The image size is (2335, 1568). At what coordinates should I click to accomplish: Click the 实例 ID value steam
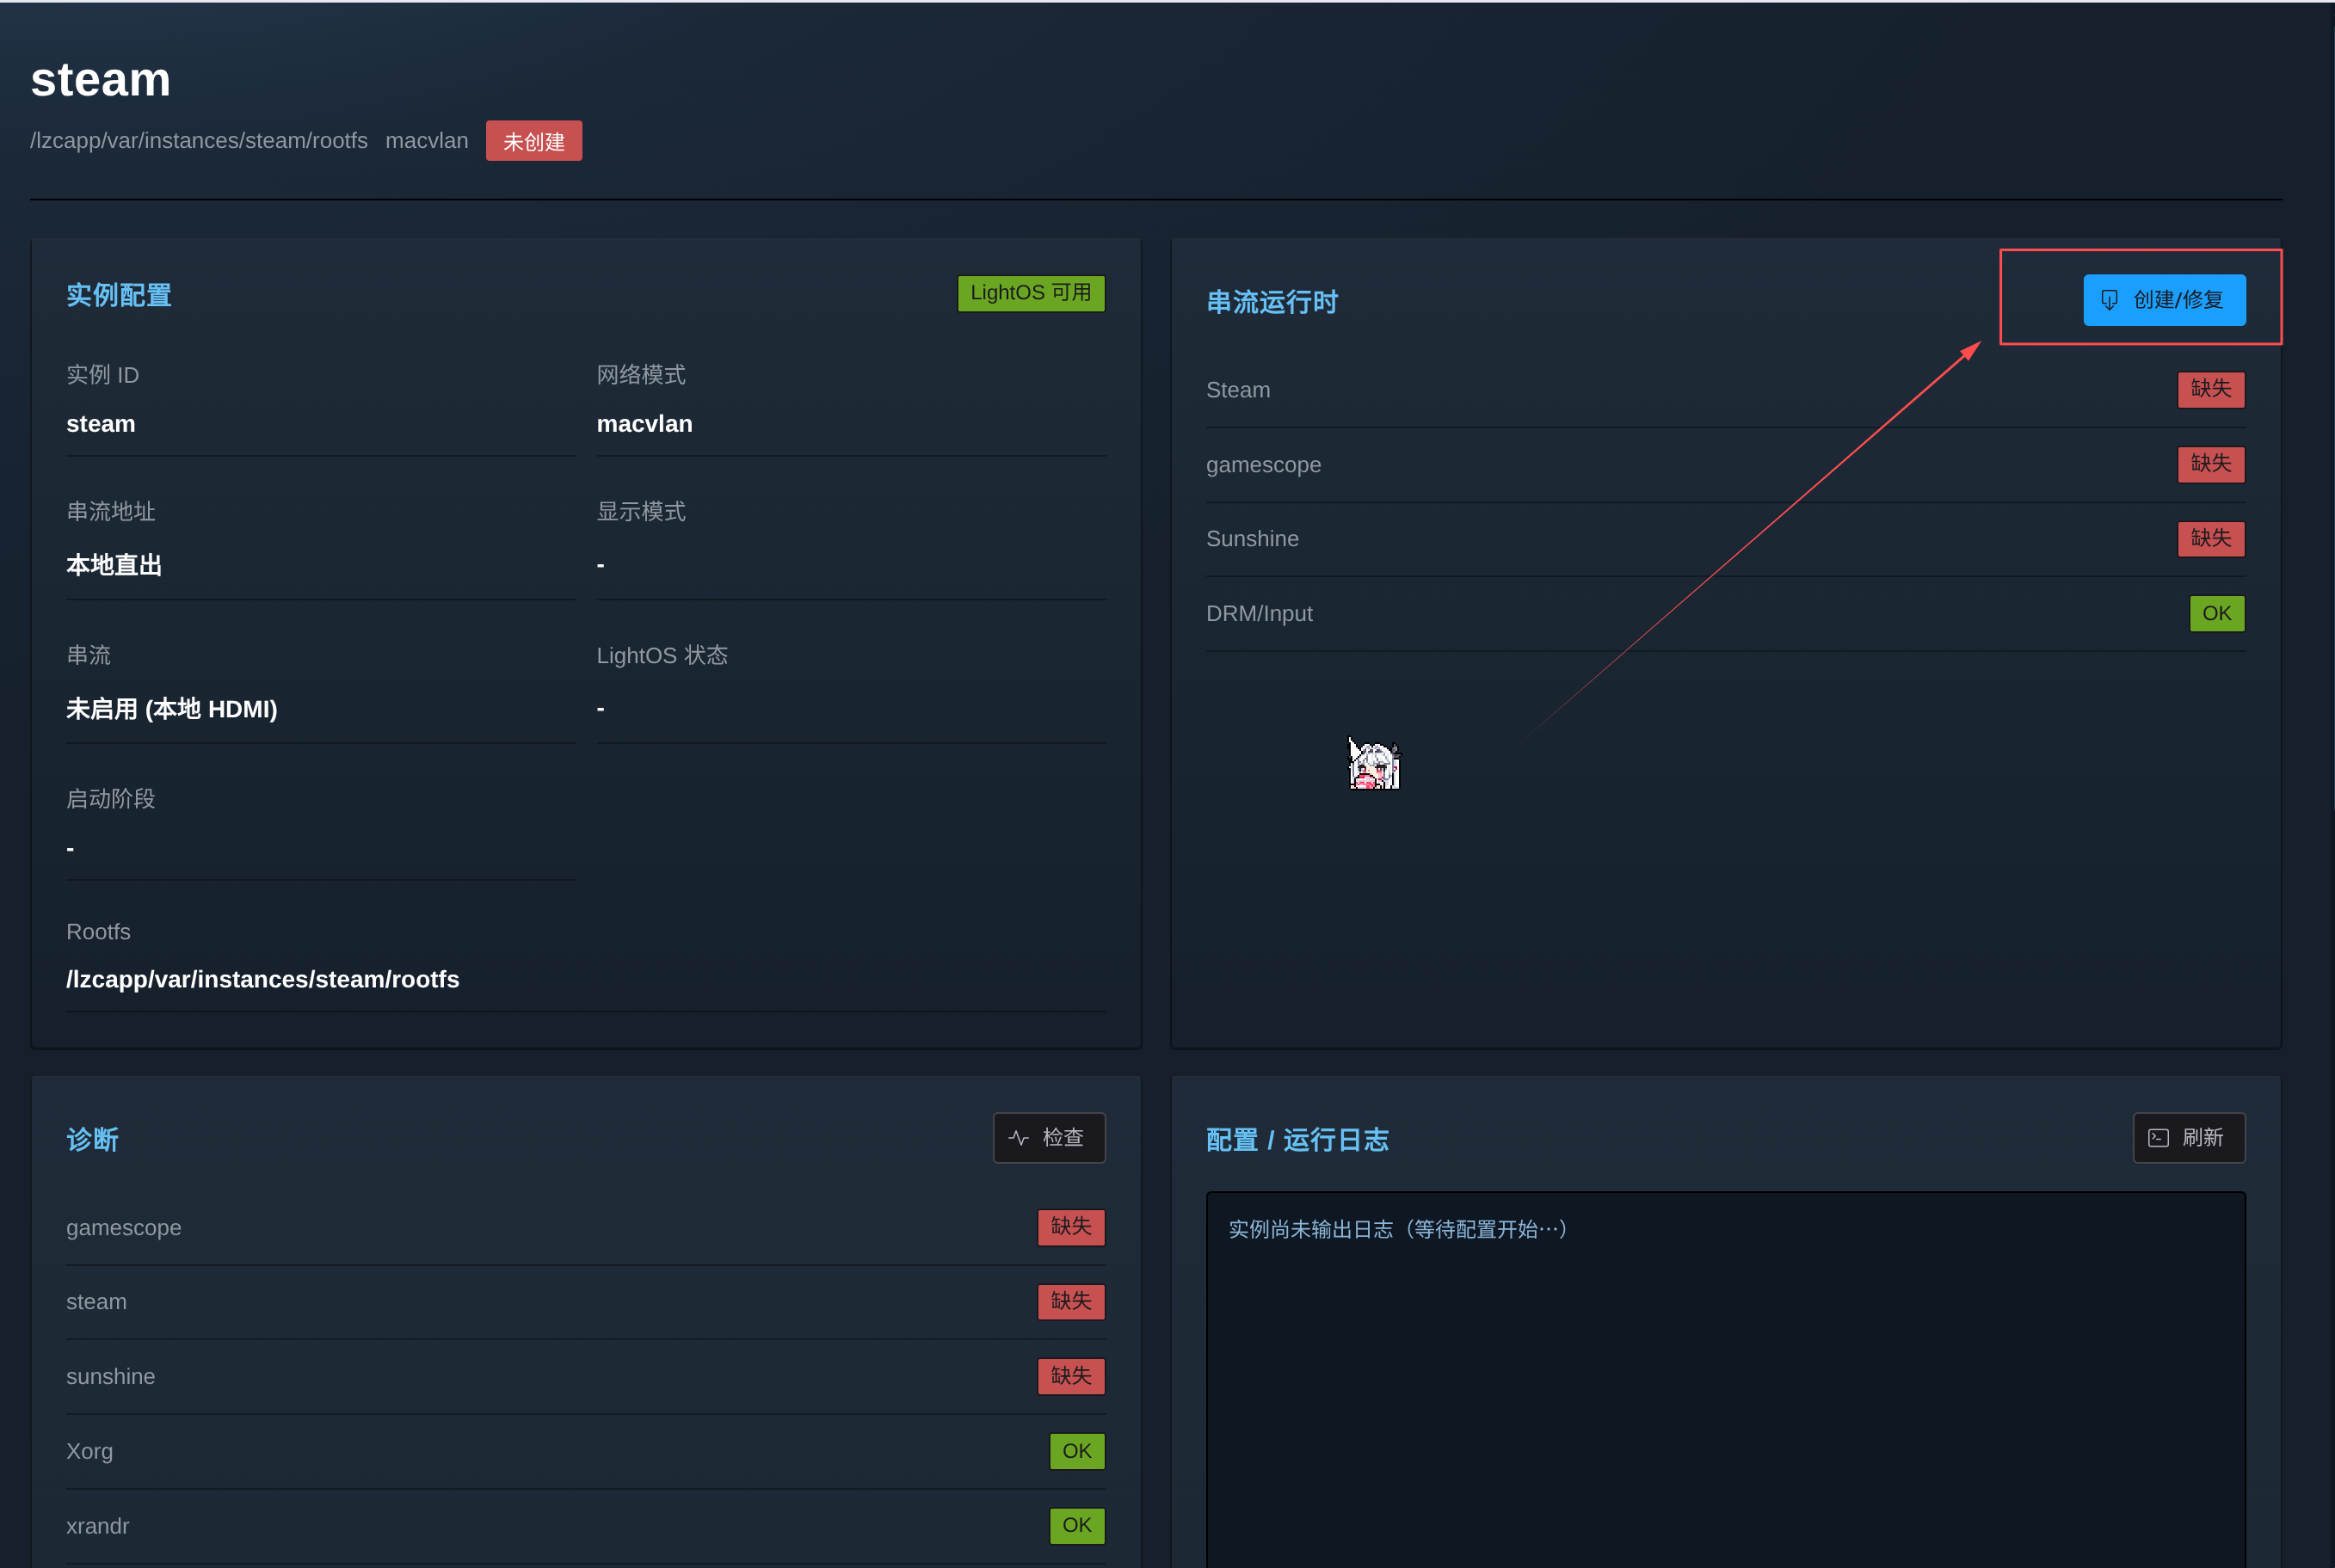click(101, 424)
